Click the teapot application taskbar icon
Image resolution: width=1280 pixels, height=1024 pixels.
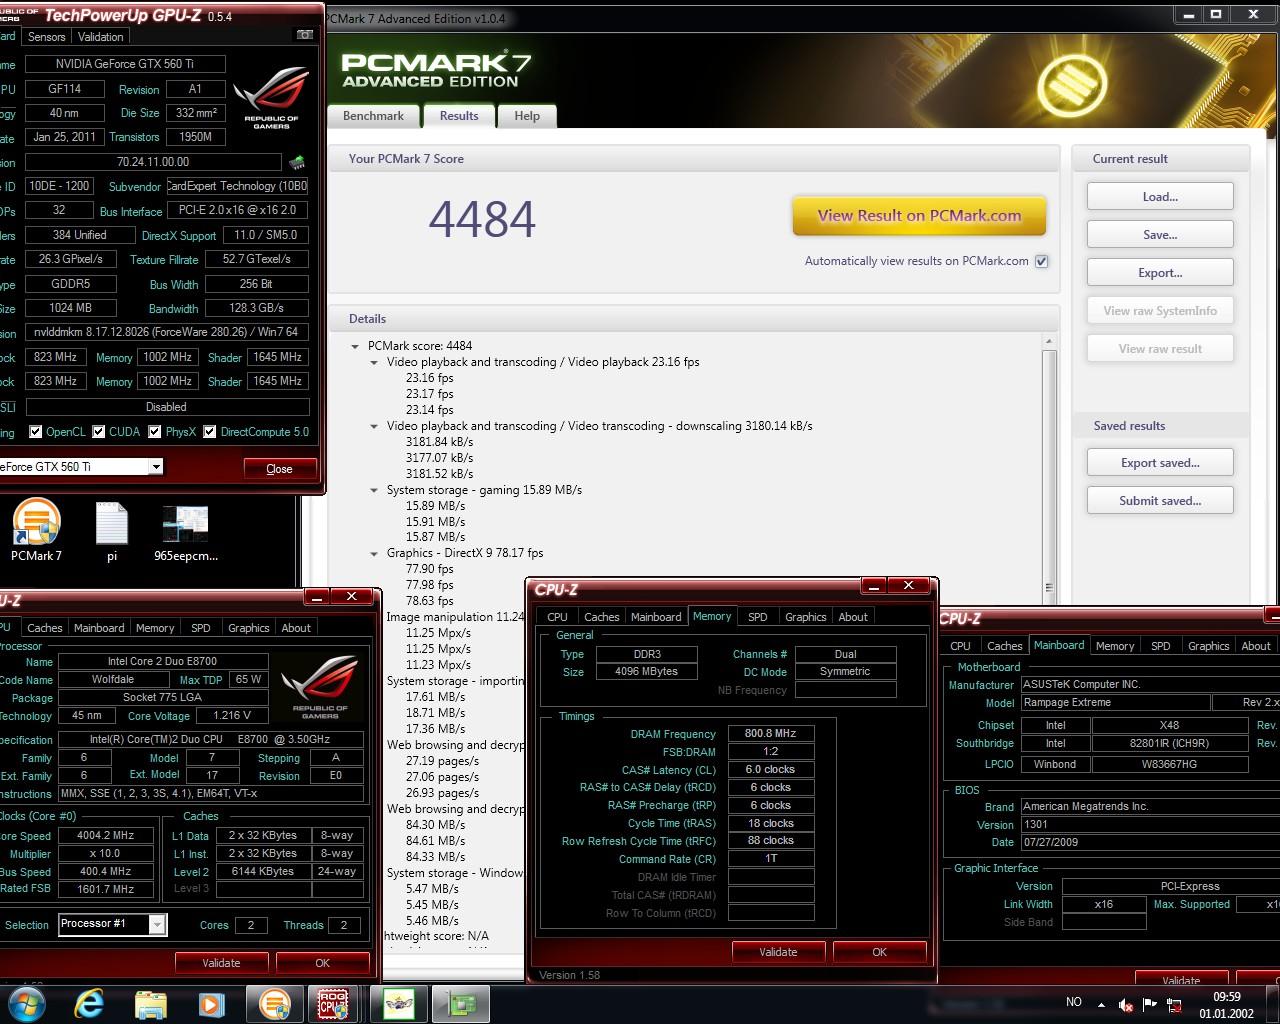coord(398,1003)
